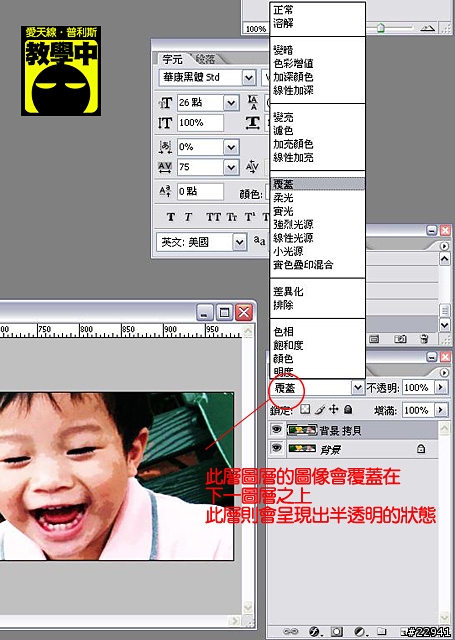
Task: Choose 實光 blend mode
Action: pyautogui.click(x=283, y=211)
